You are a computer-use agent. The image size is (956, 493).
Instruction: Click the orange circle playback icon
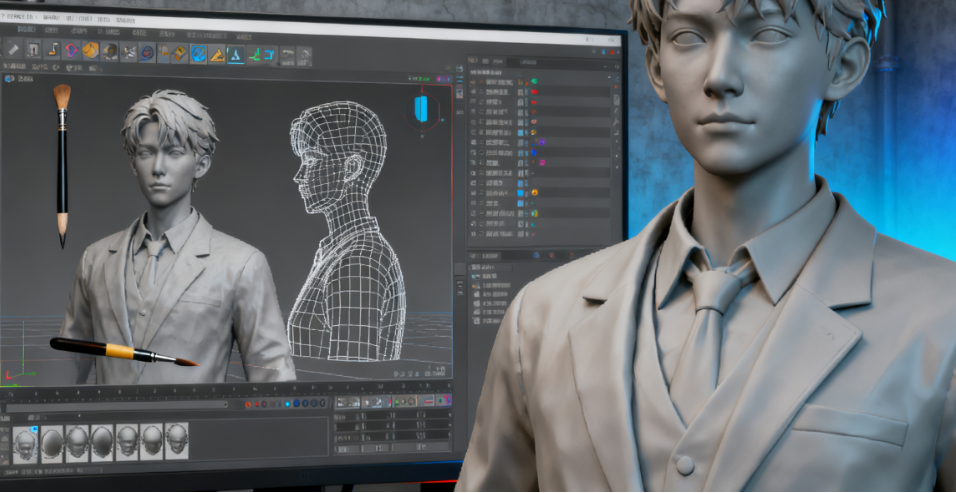point(248,404)
